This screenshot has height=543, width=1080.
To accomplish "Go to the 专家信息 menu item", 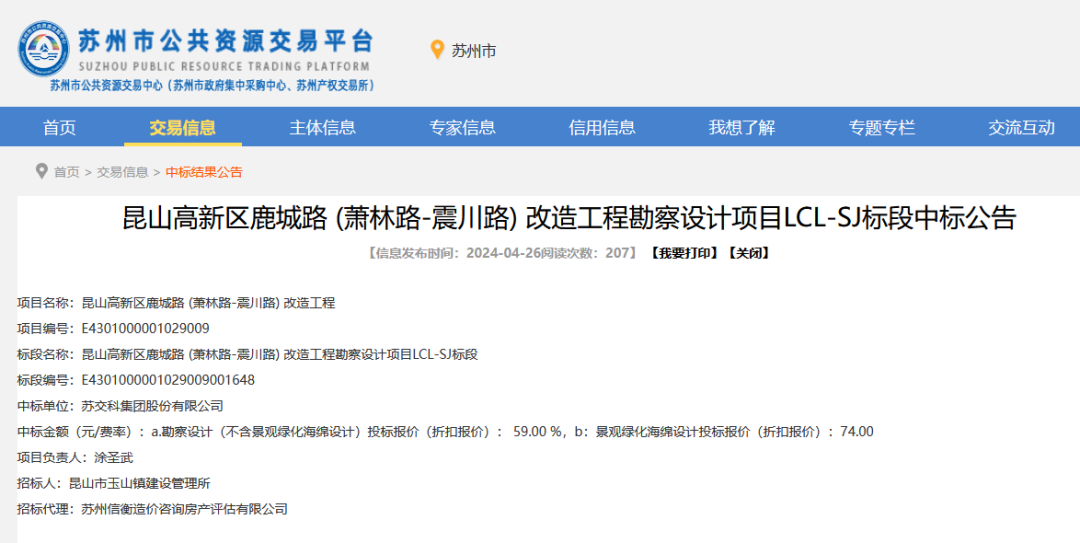I will 462,127.
